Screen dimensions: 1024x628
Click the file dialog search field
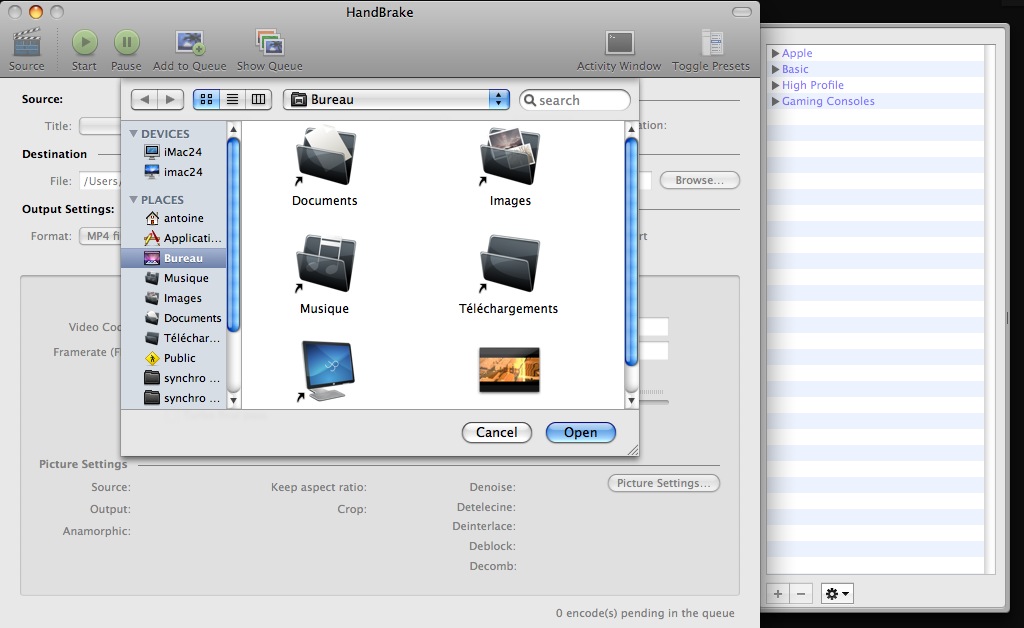575,100
